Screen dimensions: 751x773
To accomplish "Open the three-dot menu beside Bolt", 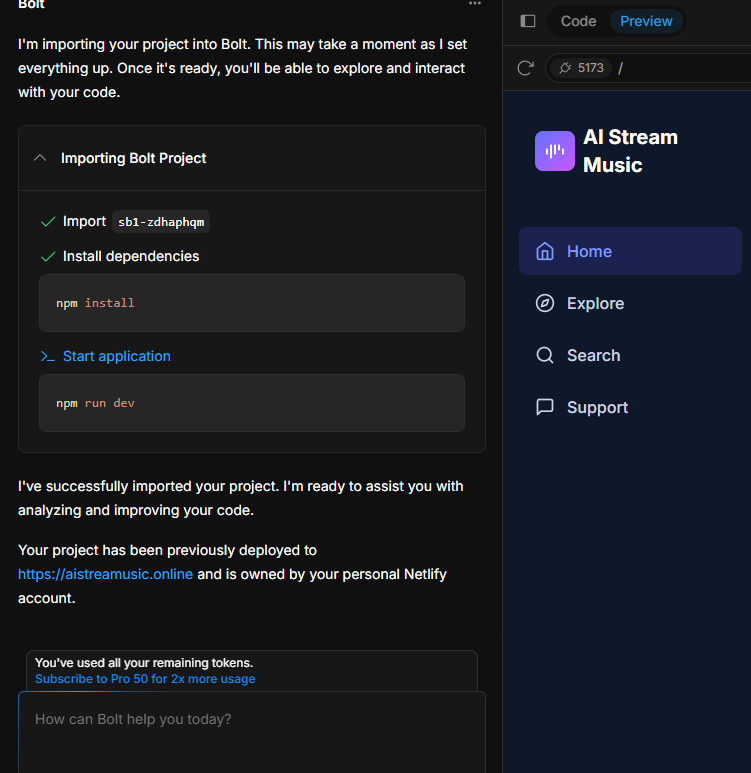I will click(474, 3).
